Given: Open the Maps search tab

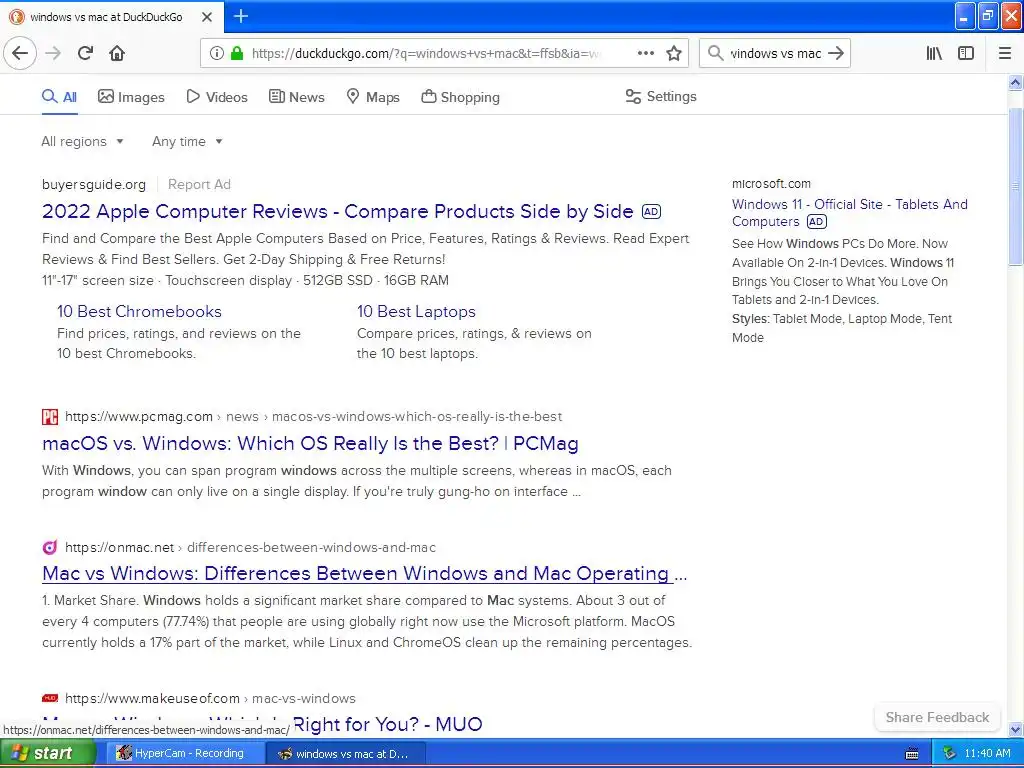Looking at the screenshot, I should tap(373, 97).
